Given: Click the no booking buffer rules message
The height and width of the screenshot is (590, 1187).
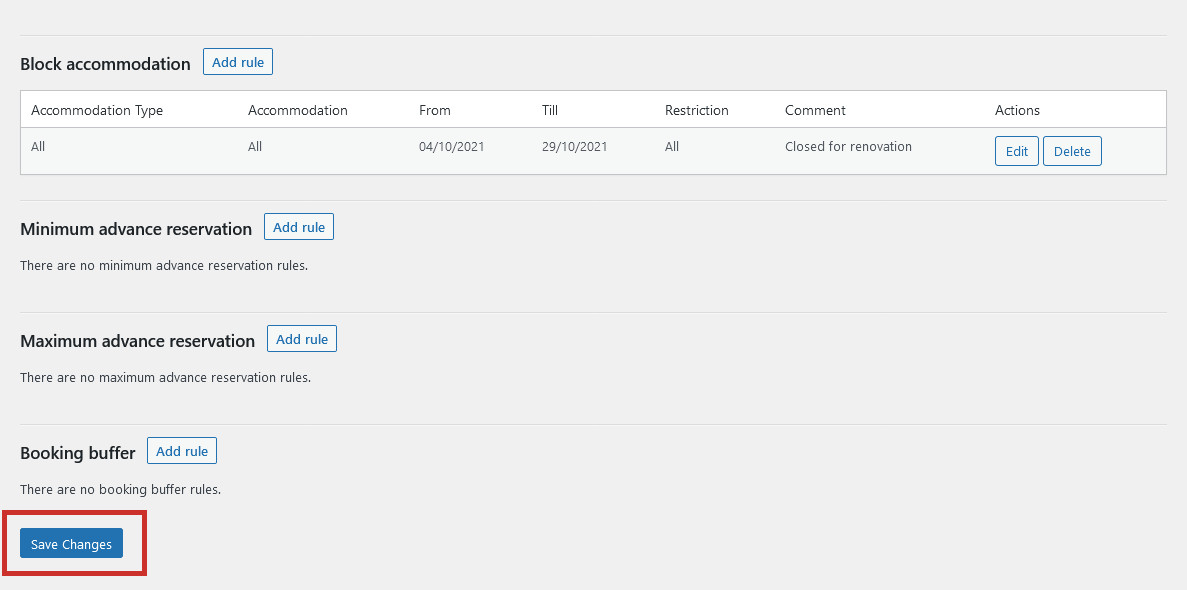Looking at the screenshot, I should [x=120, y=489].
